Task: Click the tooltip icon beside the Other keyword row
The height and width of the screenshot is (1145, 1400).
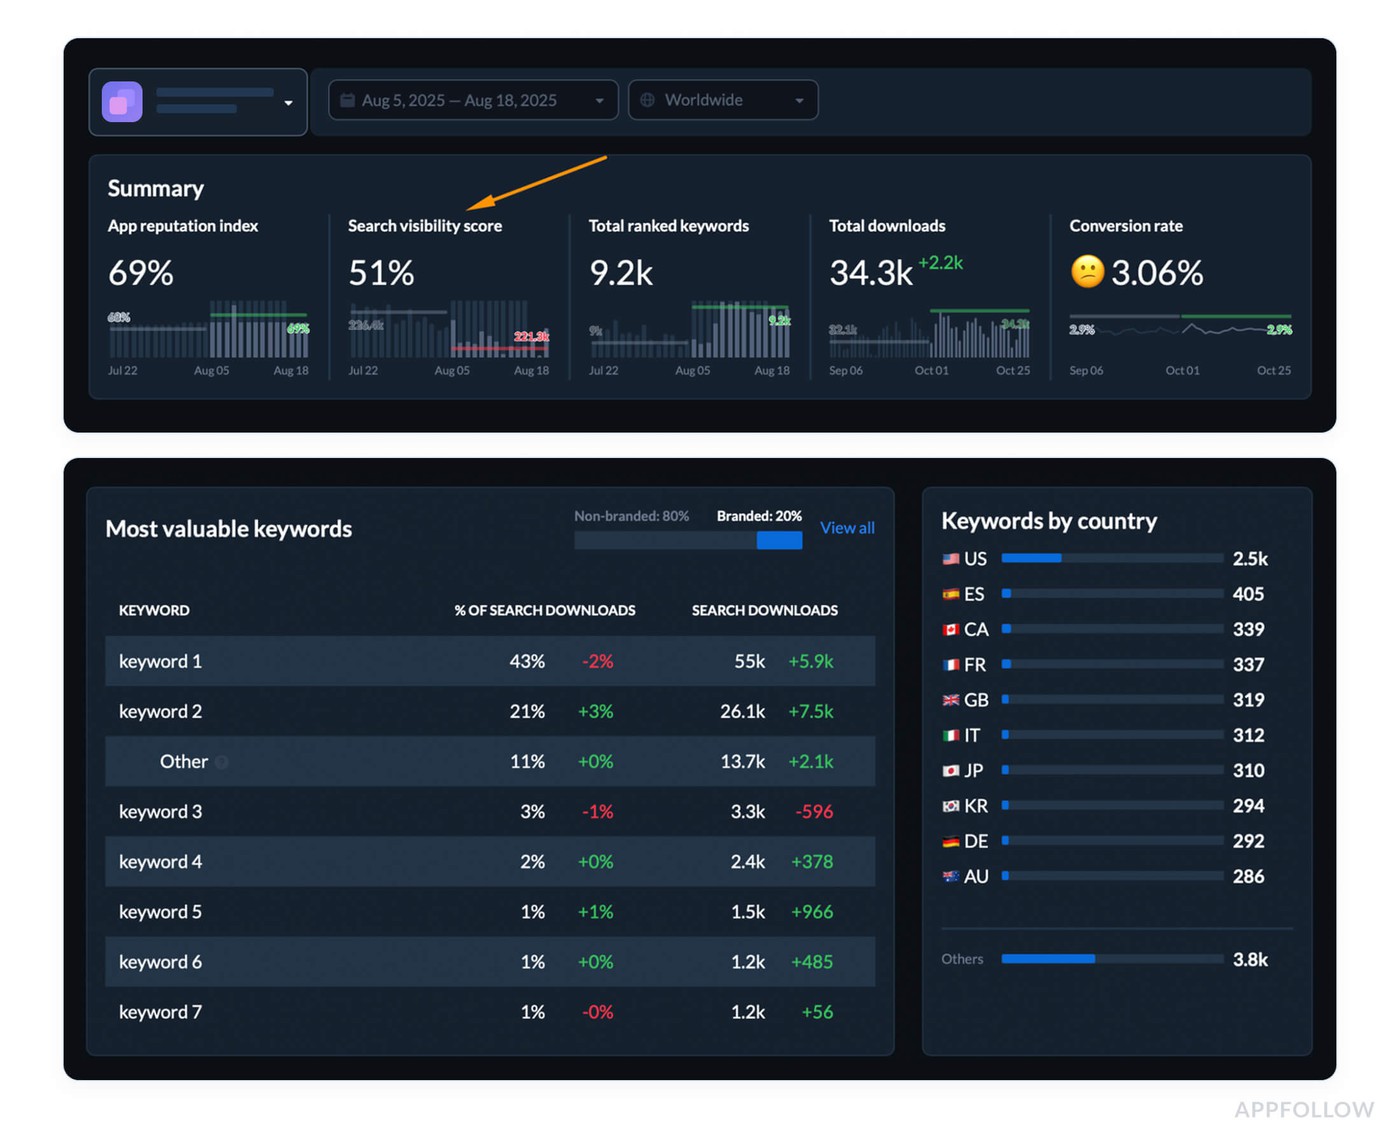Action: click(x=222, y=761)
